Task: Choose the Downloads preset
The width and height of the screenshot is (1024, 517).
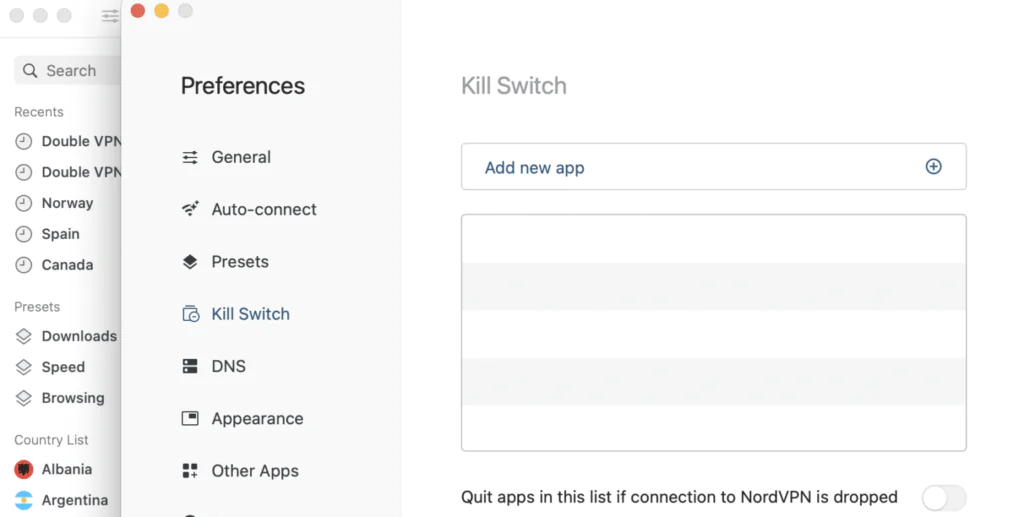Action: click(78, 336)
